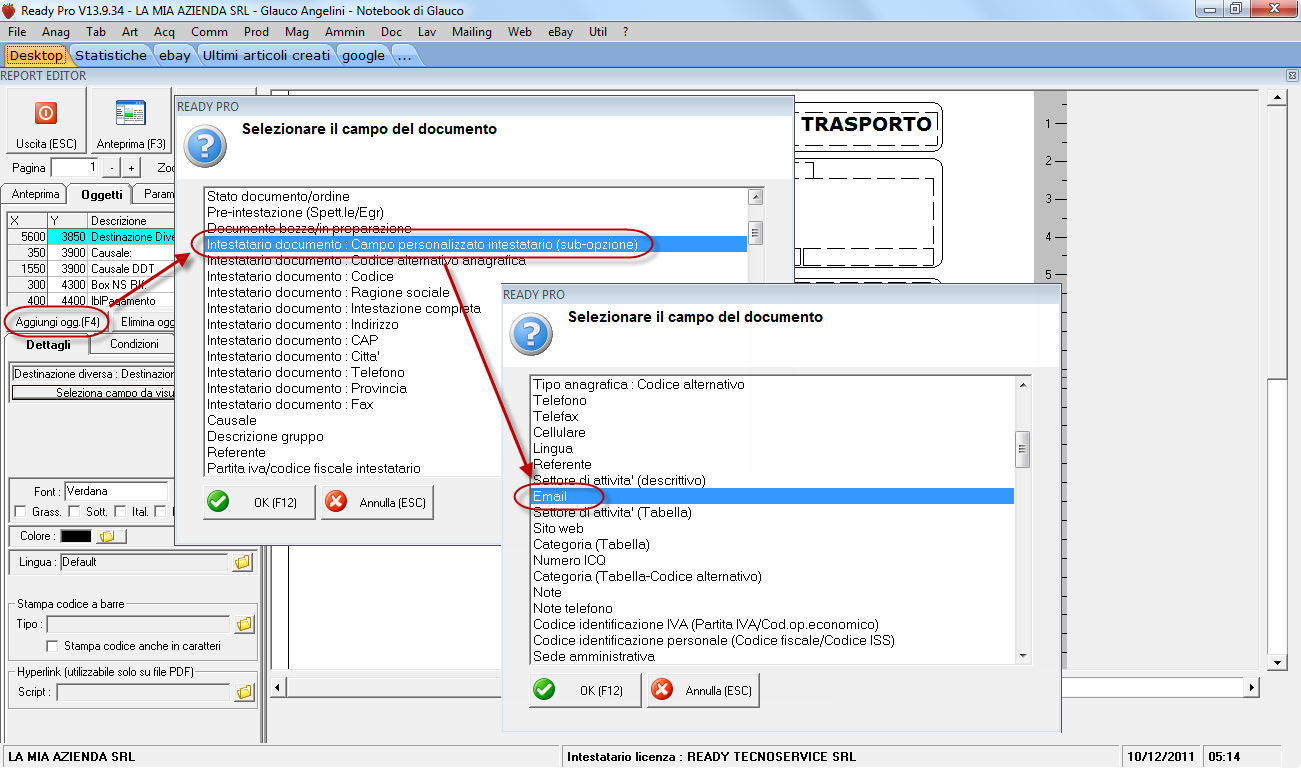The image size is (1301, 768).
Task: Select Intestatario documento : Campo personalizzato row
Action: click(476, 244)
